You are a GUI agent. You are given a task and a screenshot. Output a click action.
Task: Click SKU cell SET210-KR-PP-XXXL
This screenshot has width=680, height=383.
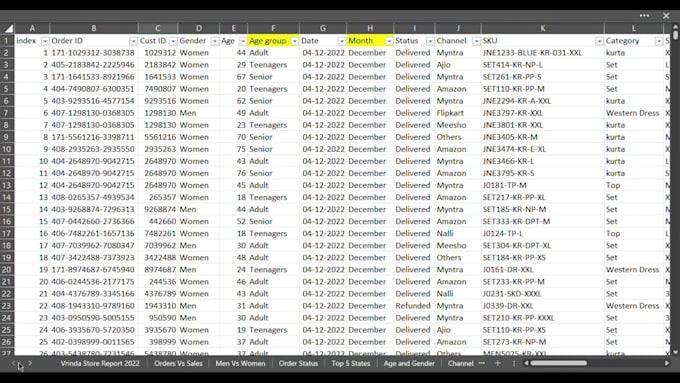[543, 318]
